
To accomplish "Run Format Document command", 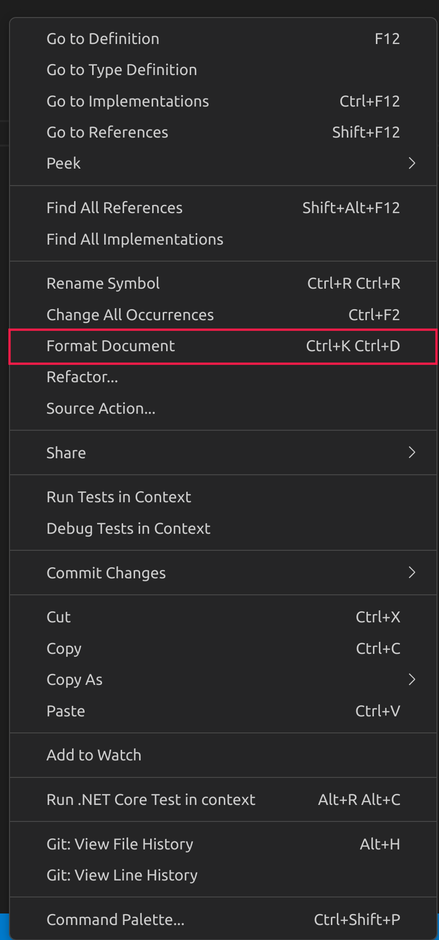I will [223, 346].
